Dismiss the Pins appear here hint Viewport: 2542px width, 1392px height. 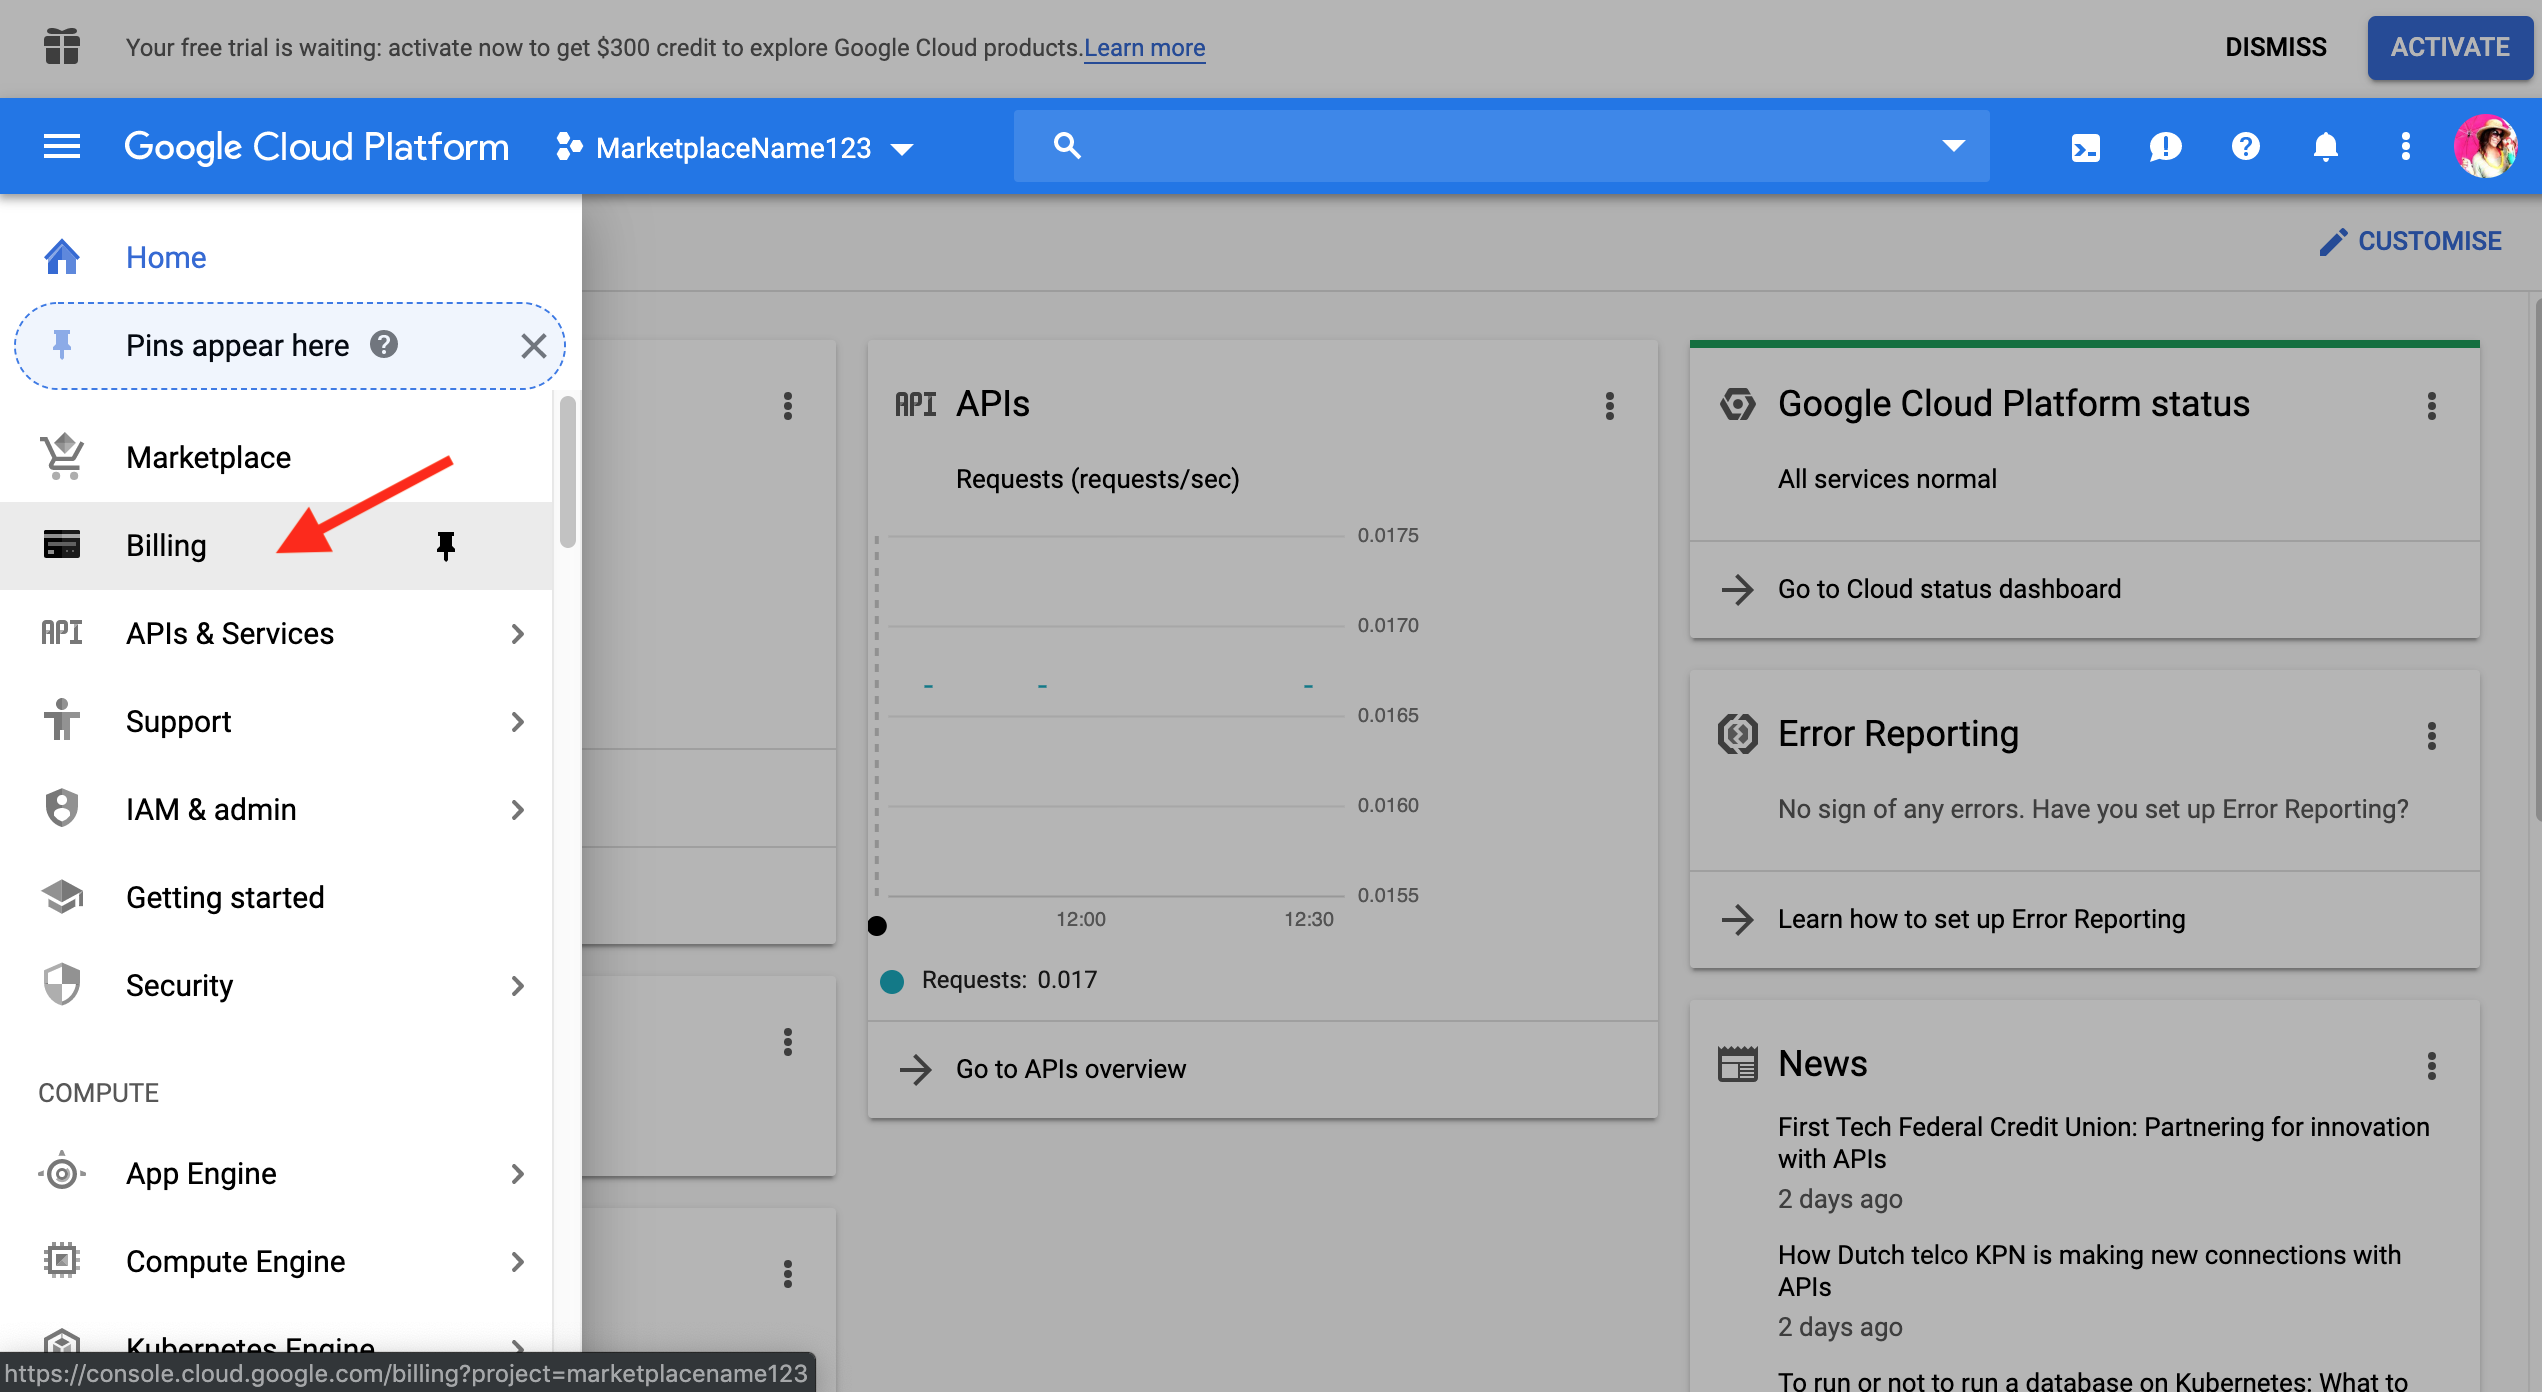pos(534,345)
